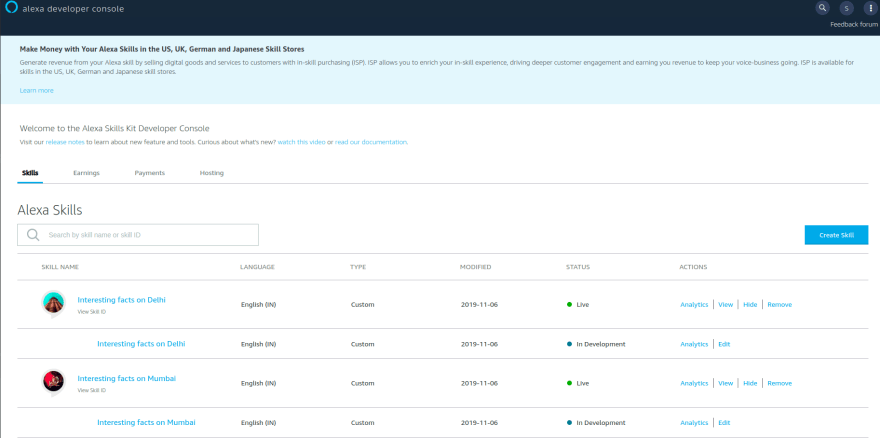View Skill ID for the Delhi skill
The height and width of the screenshot is (438, 880).
(91, 312)
